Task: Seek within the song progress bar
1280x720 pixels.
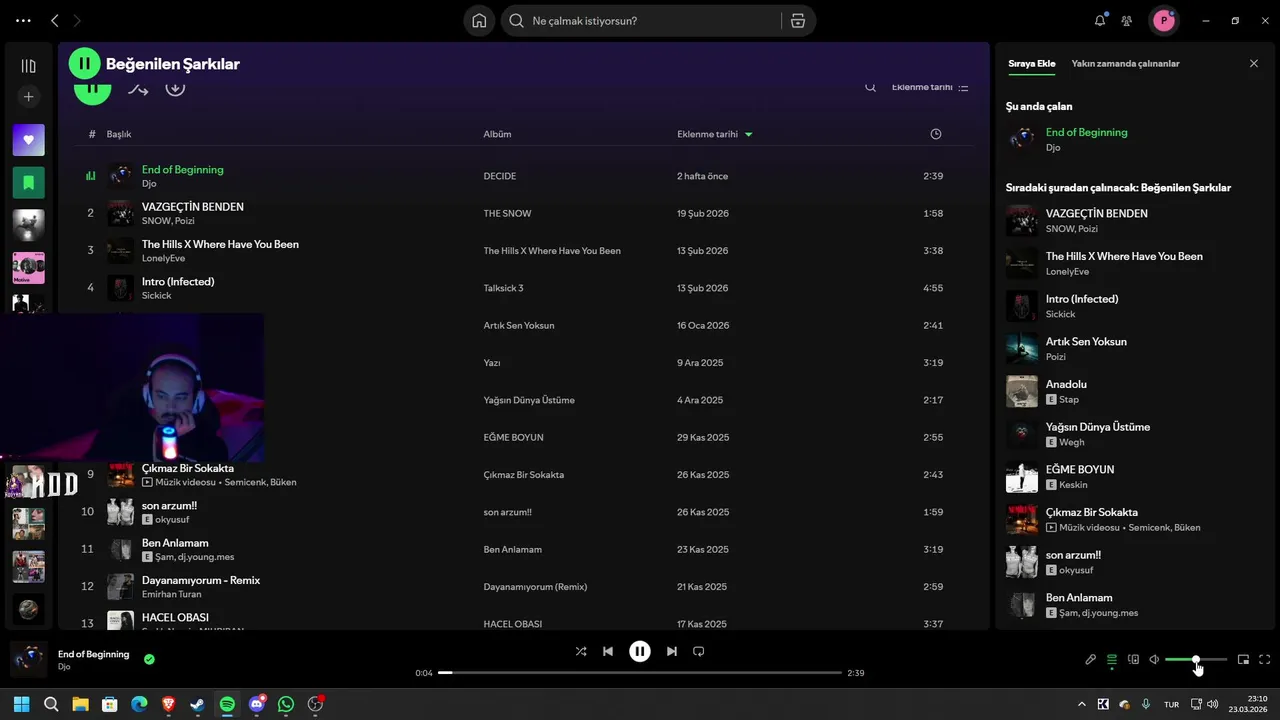Action: [x=640, y=673]
